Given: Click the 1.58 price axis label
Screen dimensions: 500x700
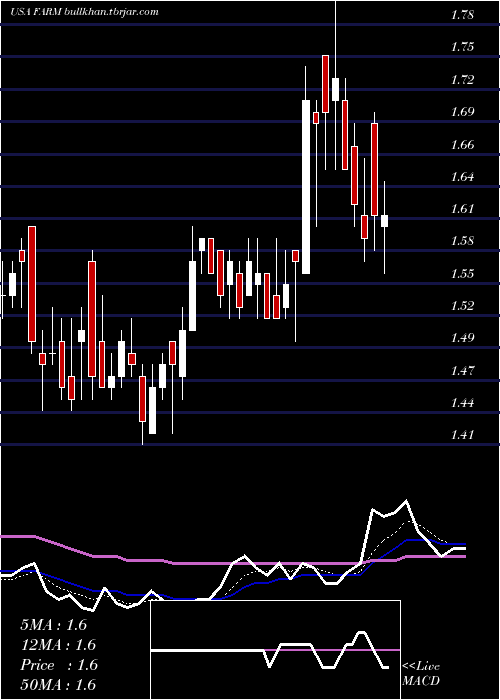Looking at the screenshot, I should tap(462, 242).
